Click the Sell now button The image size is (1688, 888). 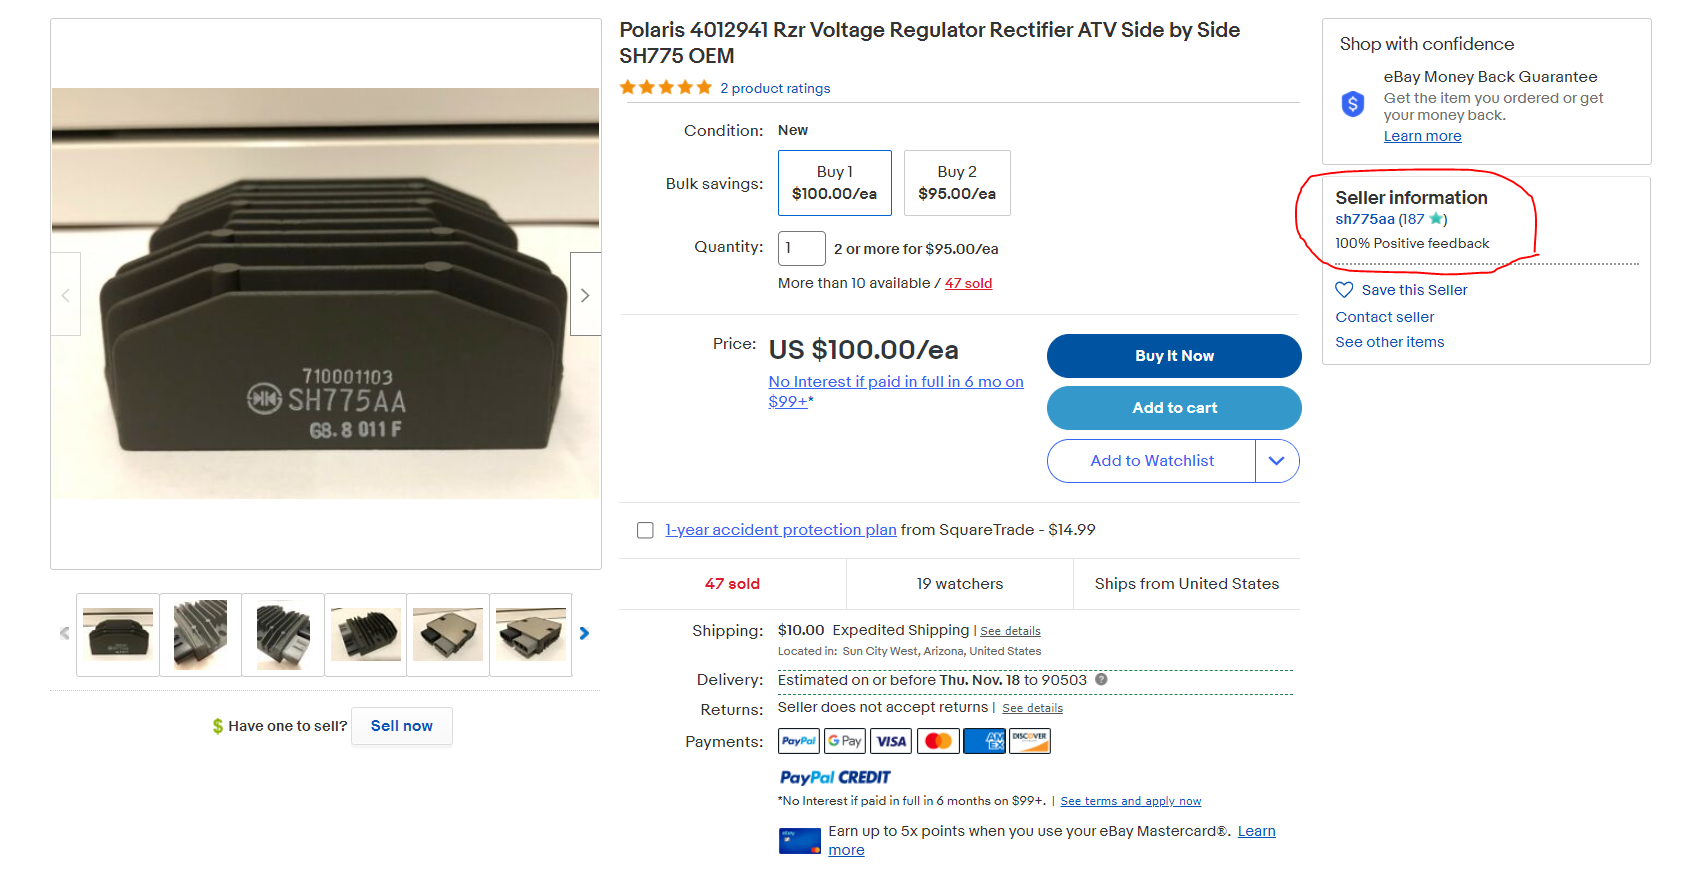tap(402, 726)
